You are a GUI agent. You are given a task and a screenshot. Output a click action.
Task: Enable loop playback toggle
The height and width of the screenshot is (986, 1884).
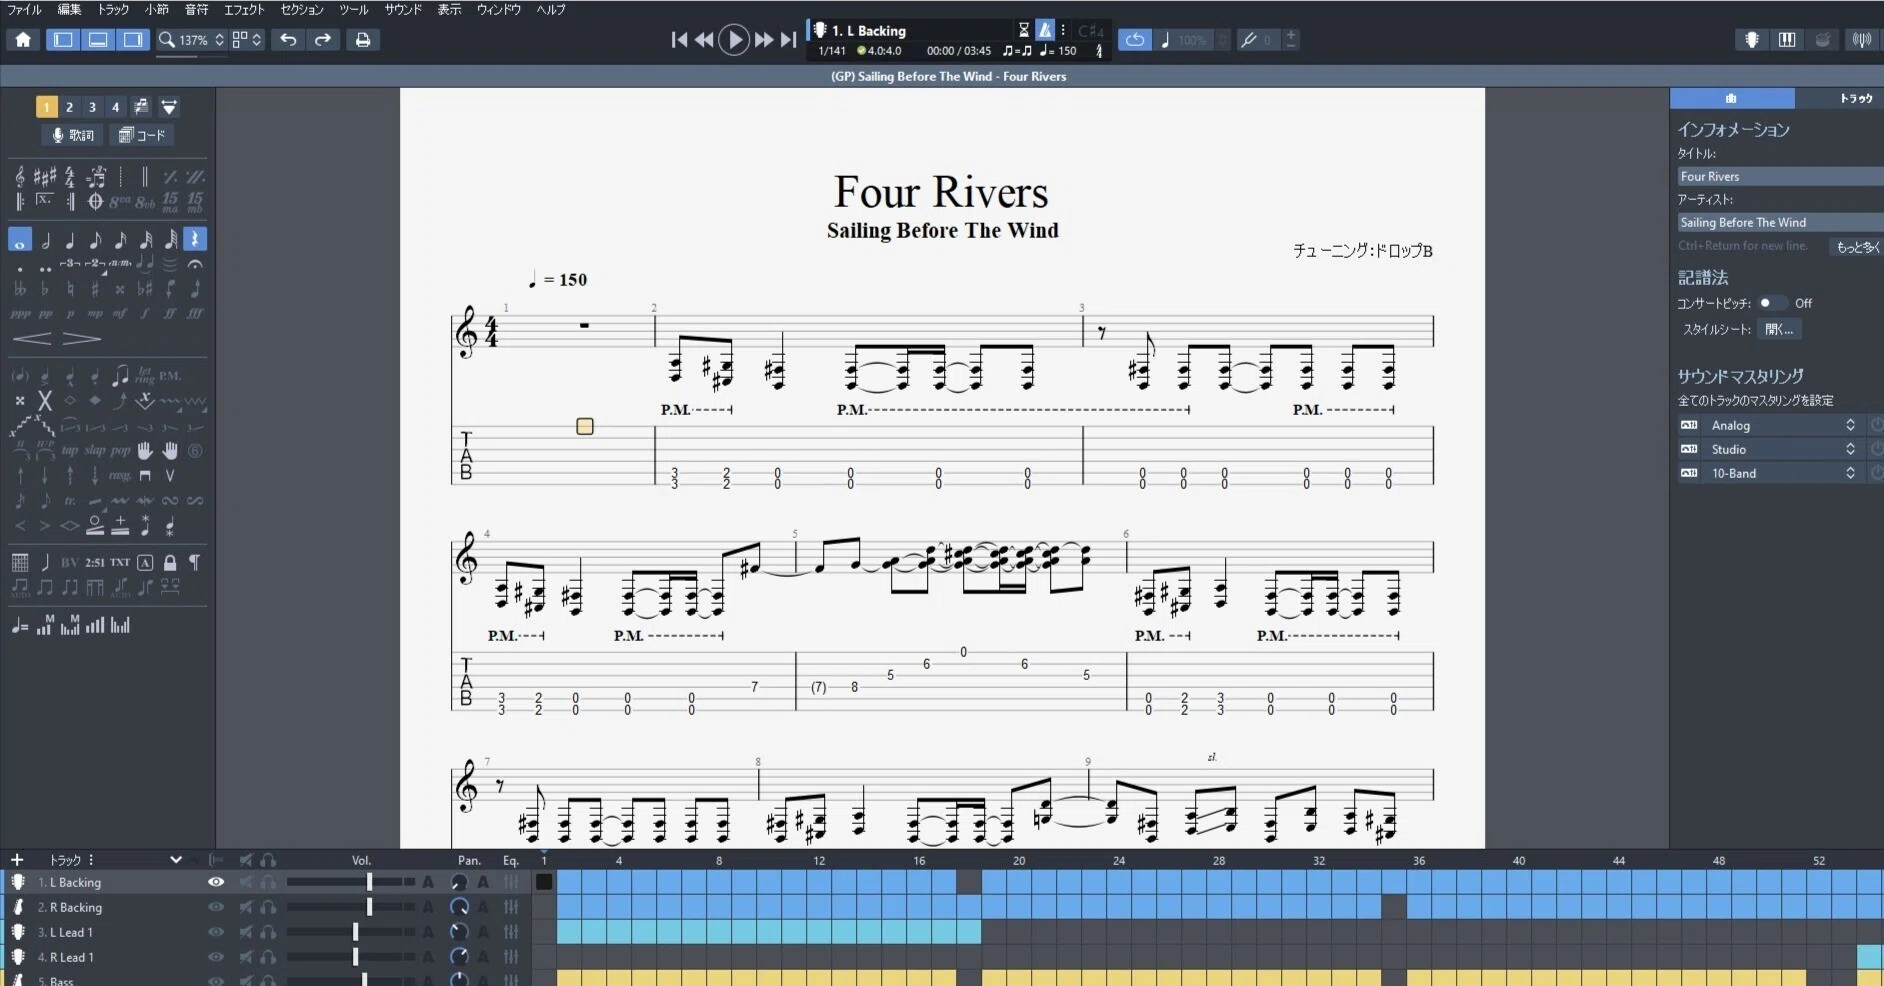(1135, 40)
